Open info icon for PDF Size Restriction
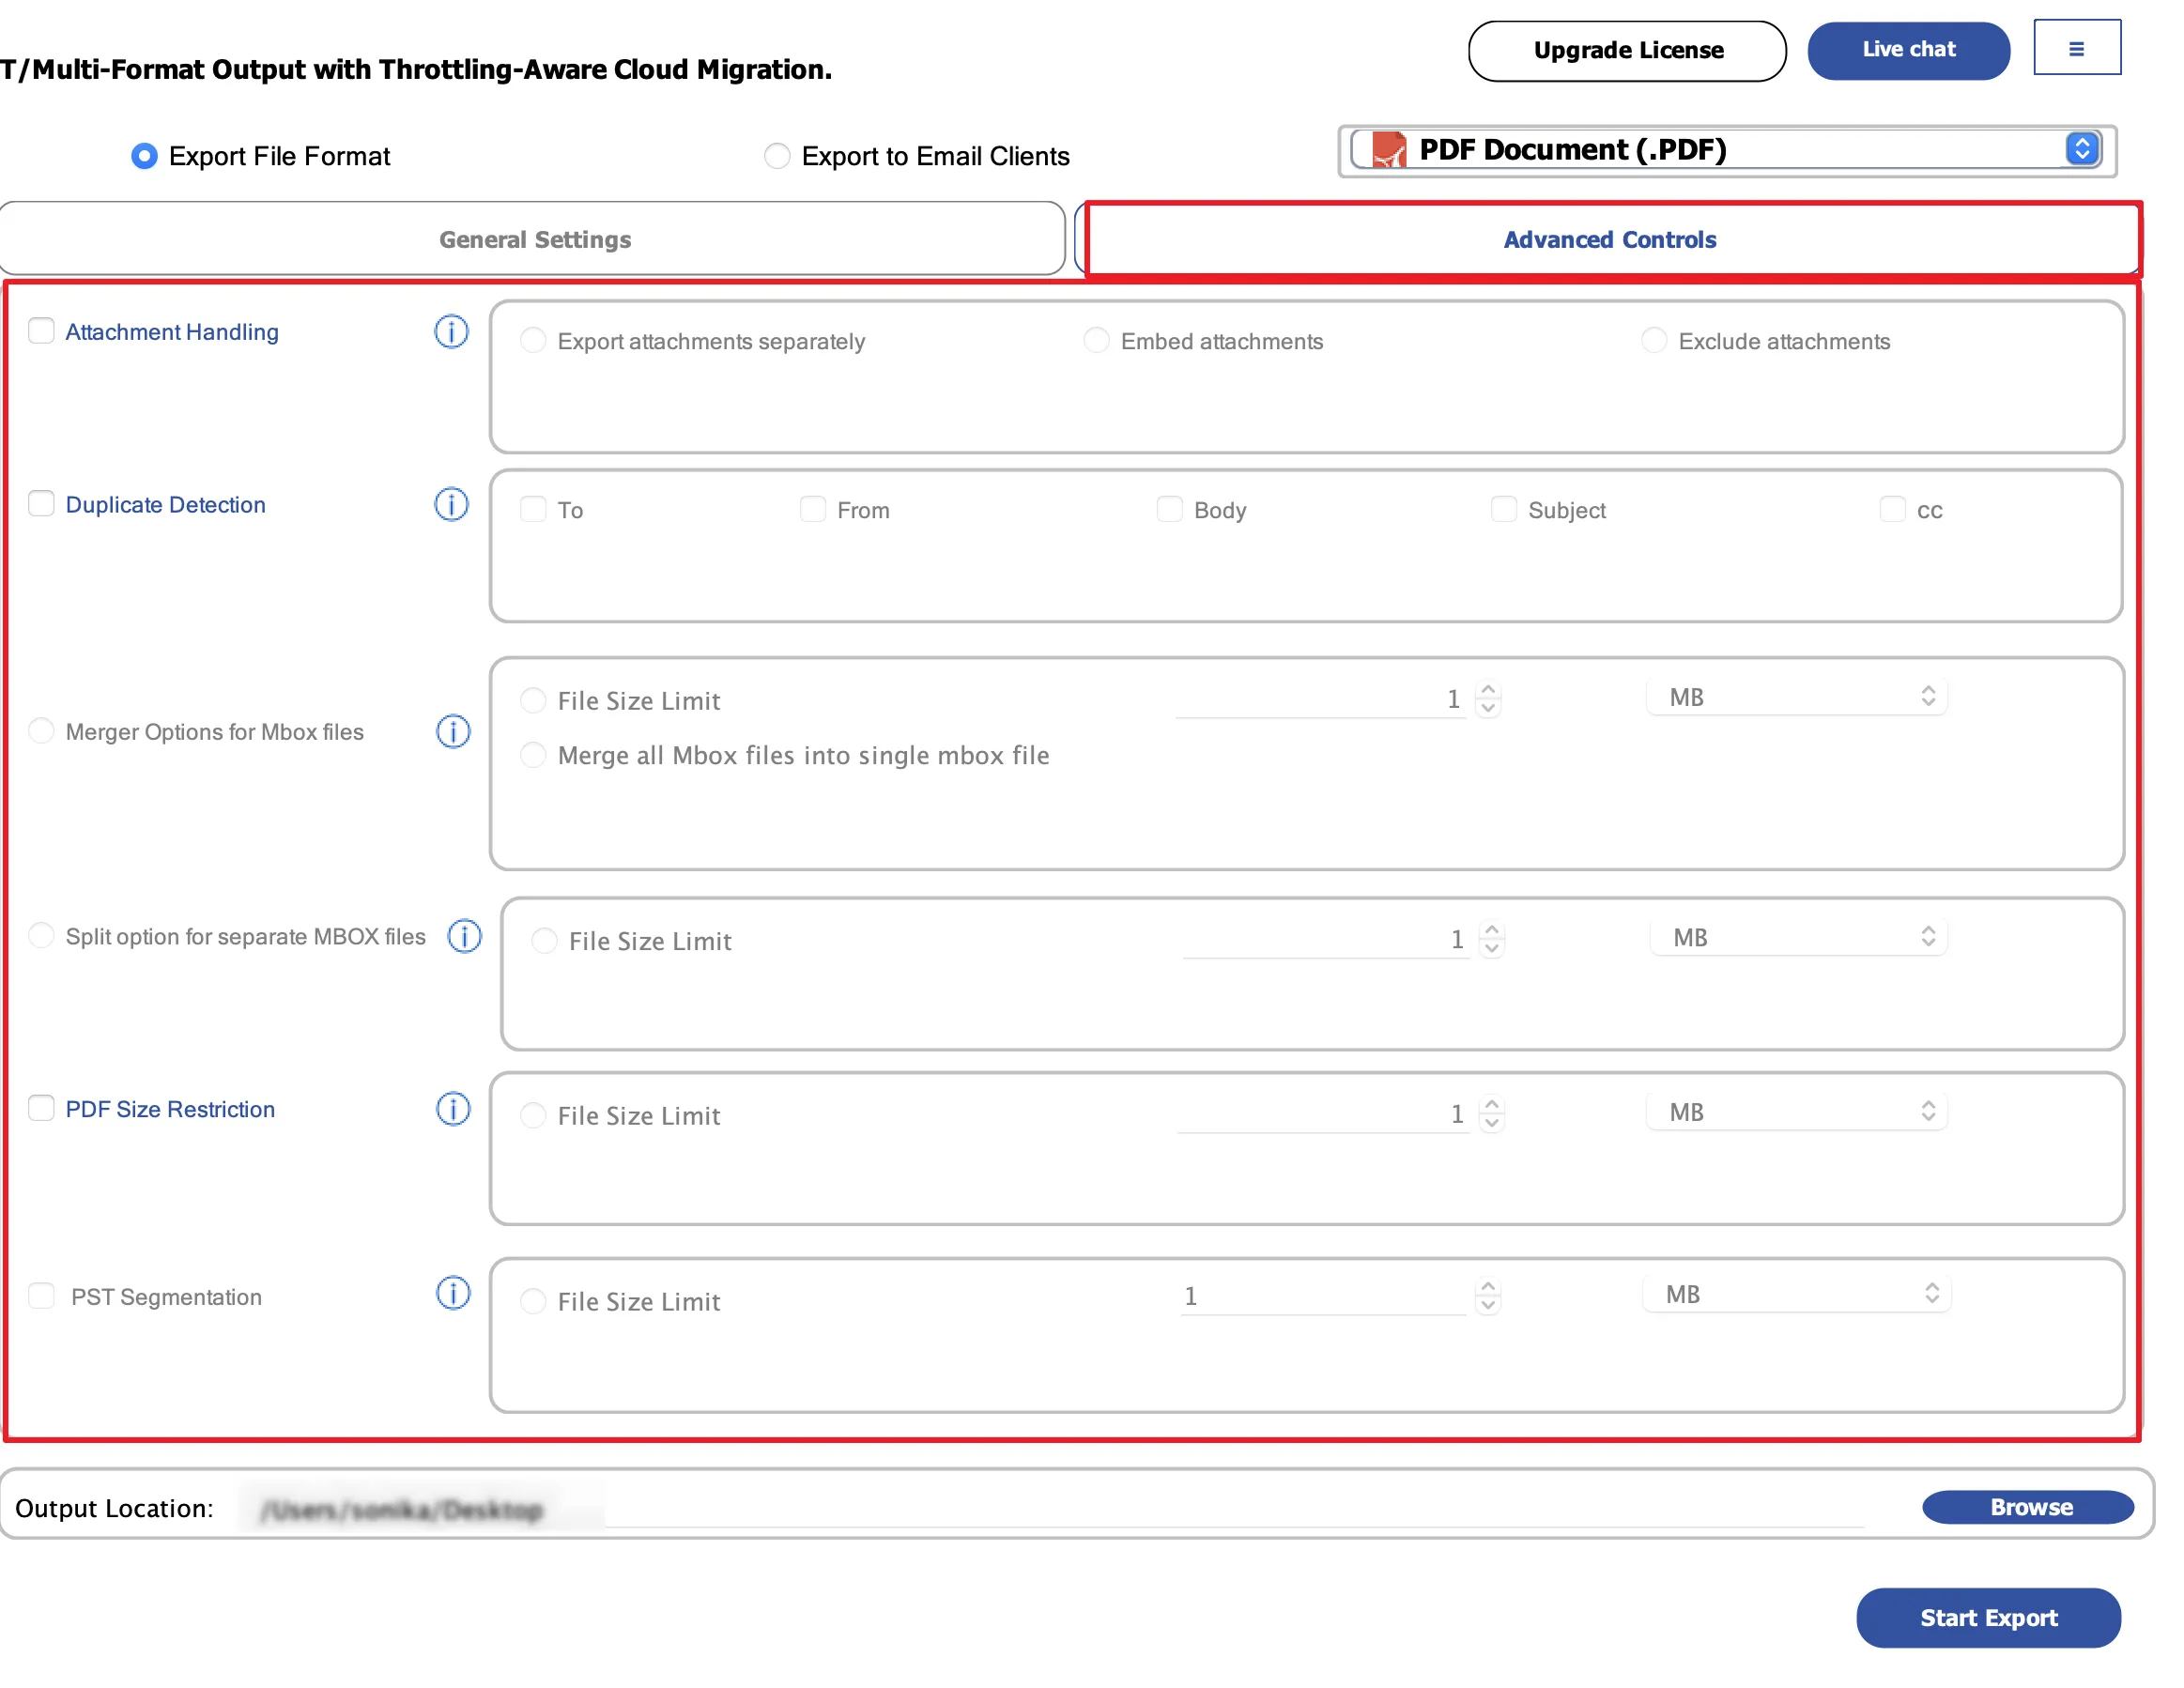This screenshot has width=2184, height=1688. click(453, 1108)
